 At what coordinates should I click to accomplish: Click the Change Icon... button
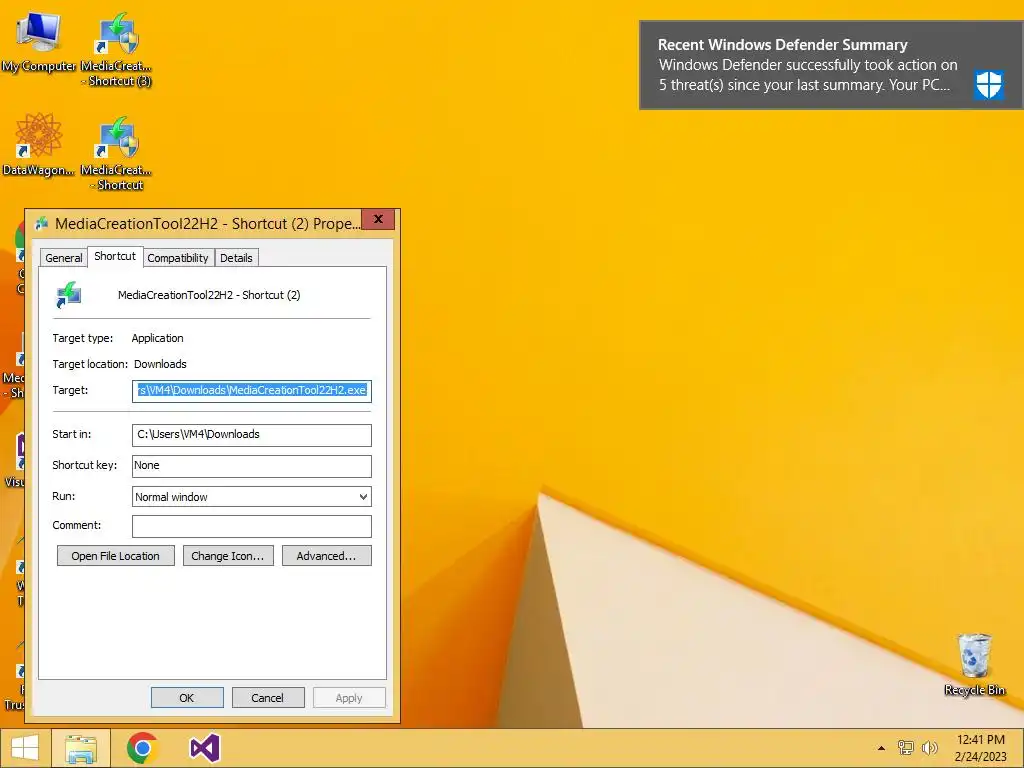coord(228,556)
